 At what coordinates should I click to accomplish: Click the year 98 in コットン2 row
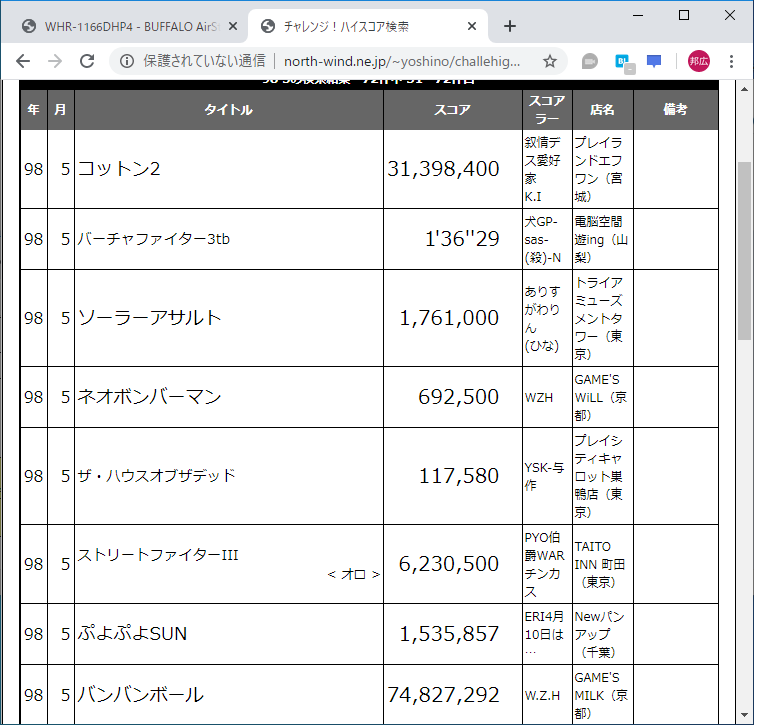[33, 169]
